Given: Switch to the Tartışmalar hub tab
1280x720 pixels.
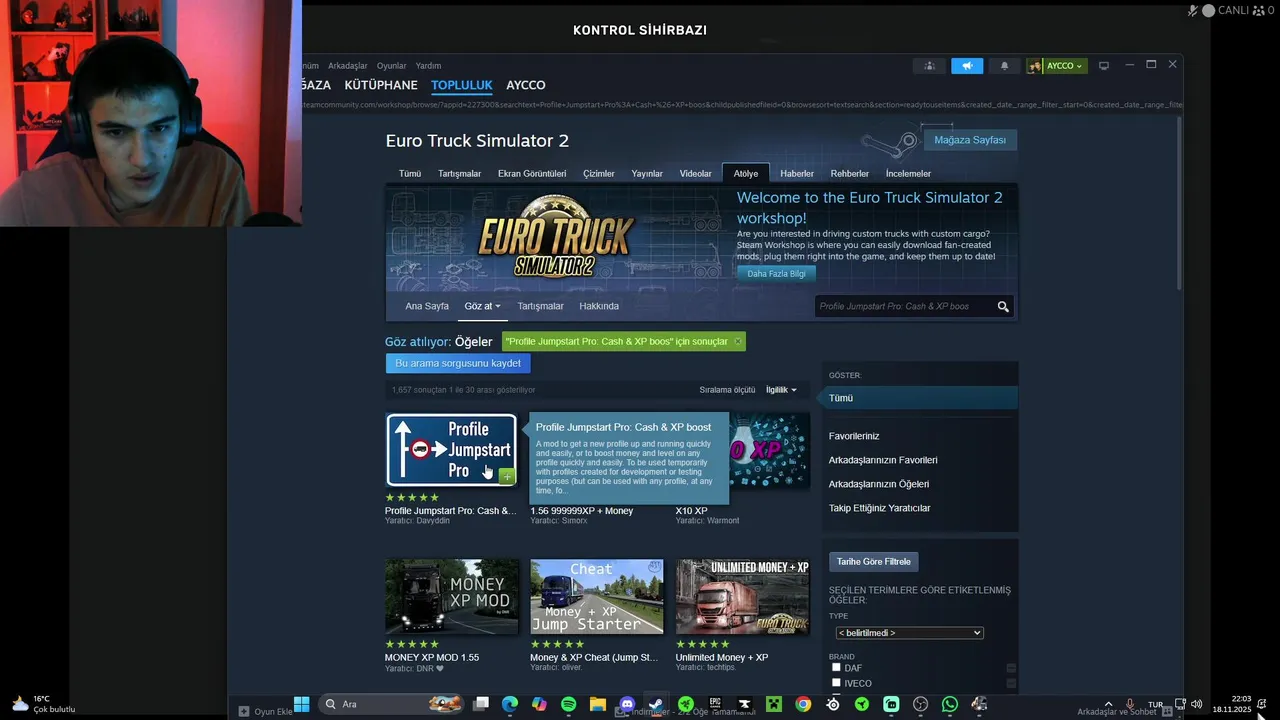Looking at the screenshot, I should pyautogui.click(x=459, y=173).
